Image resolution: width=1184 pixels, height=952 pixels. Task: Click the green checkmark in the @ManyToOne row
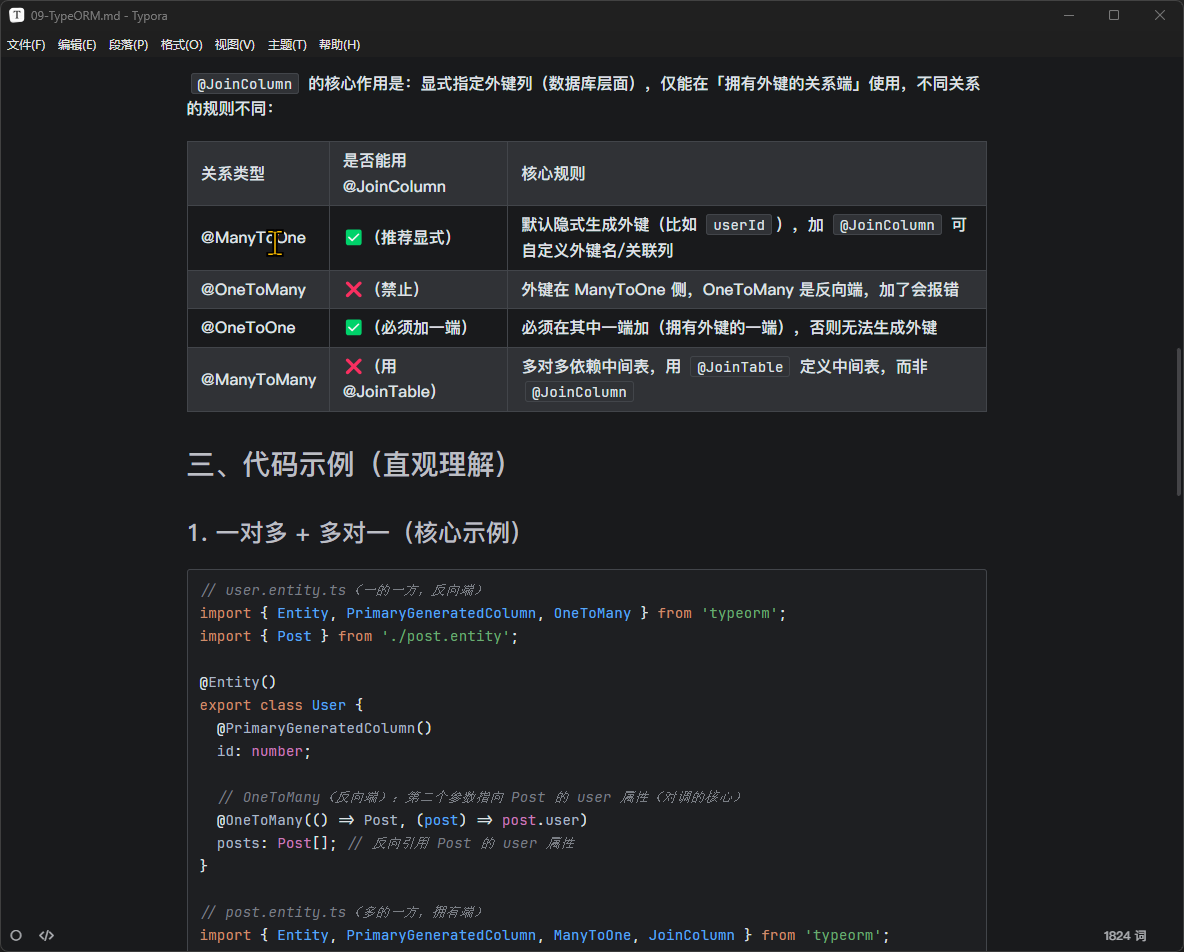353,238
